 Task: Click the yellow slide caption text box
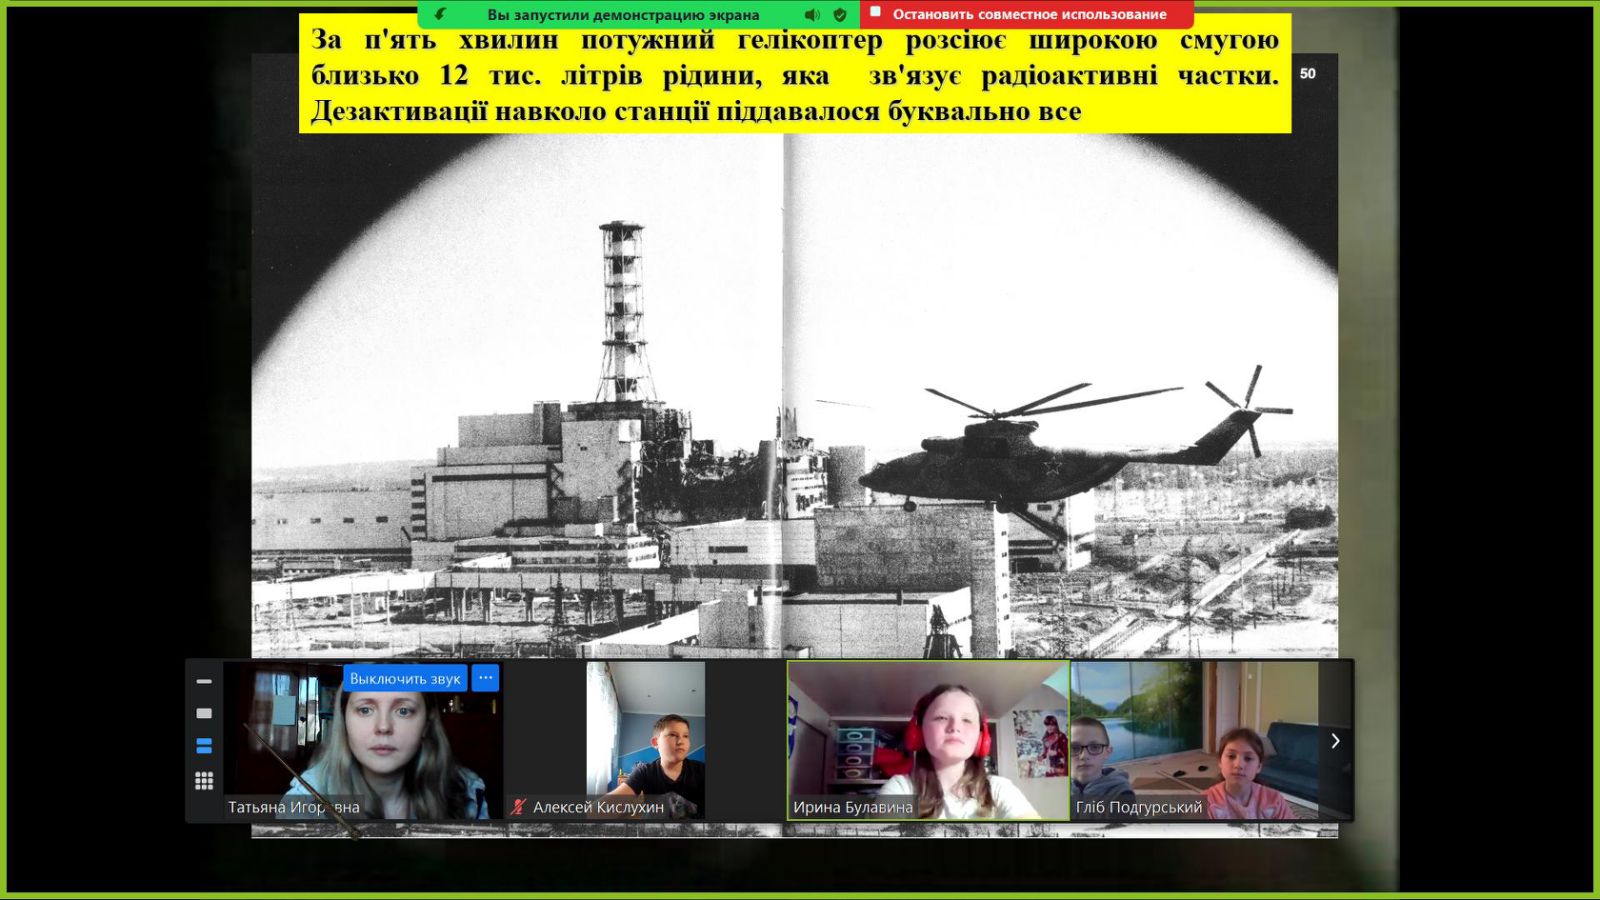coord(795,74)
